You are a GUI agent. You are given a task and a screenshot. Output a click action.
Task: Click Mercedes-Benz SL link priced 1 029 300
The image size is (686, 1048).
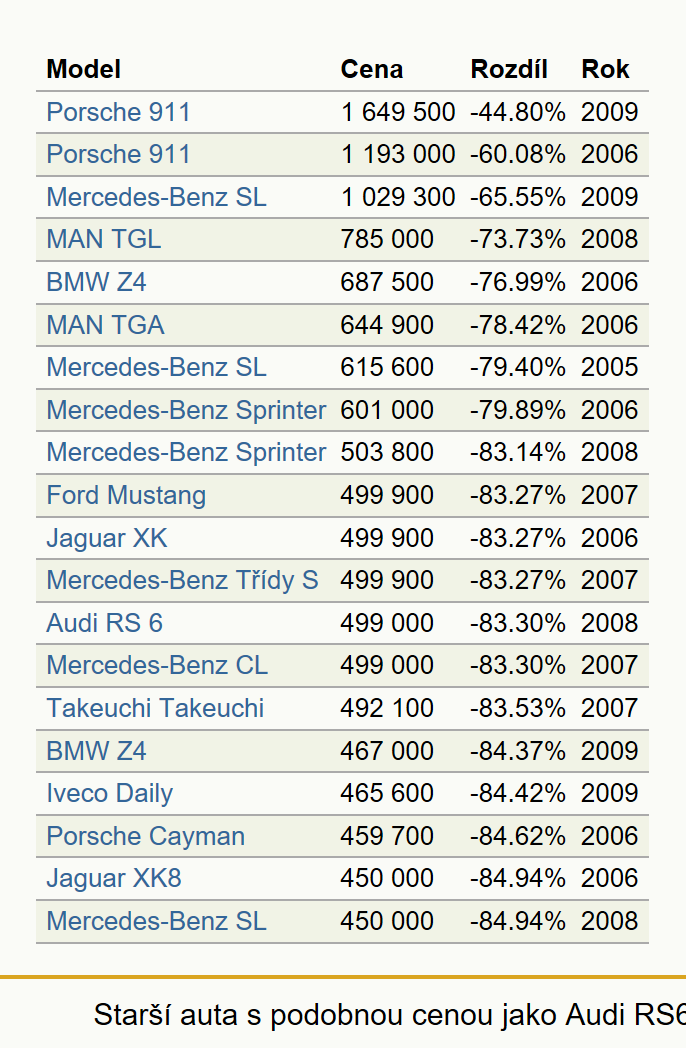[x=156, y=197]
